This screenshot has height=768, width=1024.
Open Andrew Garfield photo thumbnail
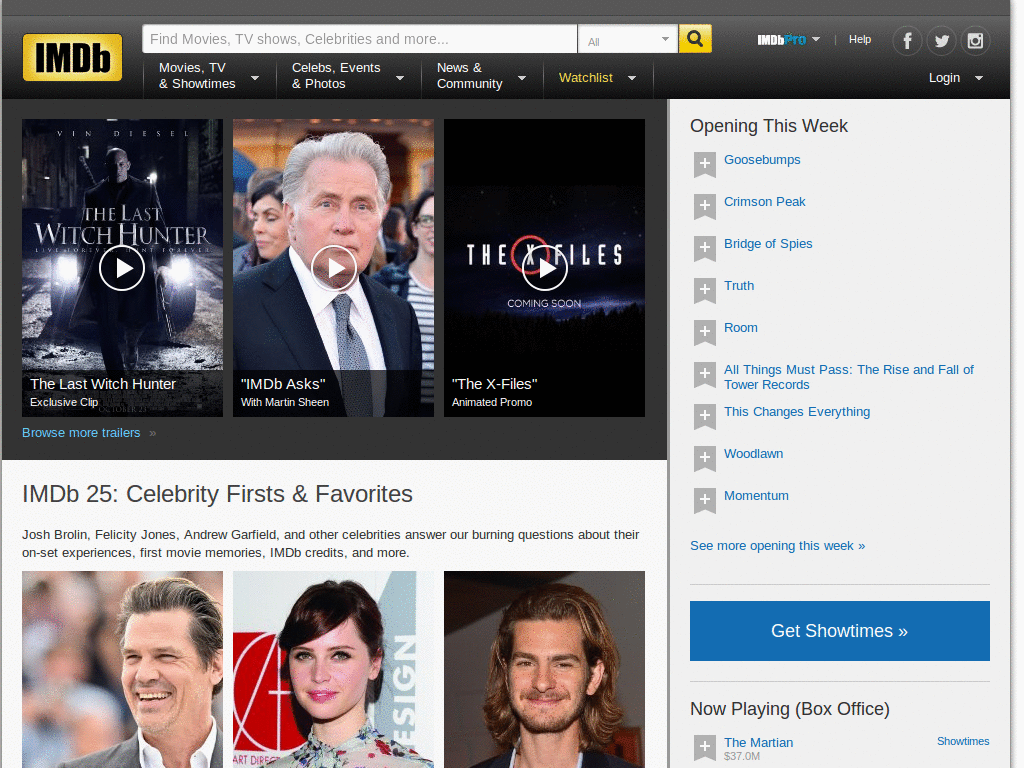pos(544,669)
